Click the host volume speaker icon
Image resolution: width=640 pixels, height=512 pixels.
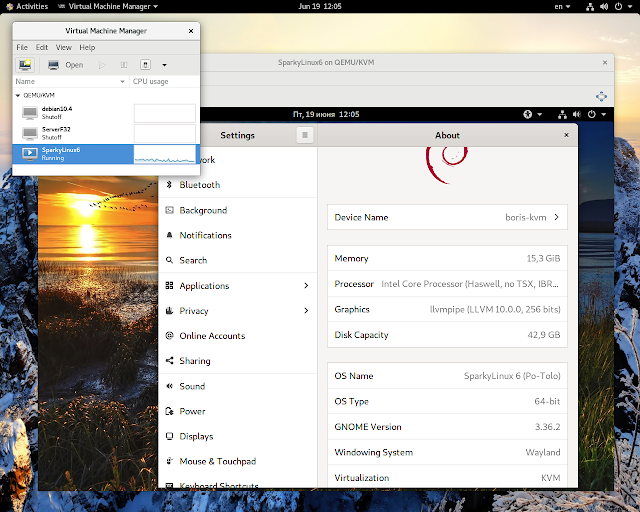click(604, 7)
